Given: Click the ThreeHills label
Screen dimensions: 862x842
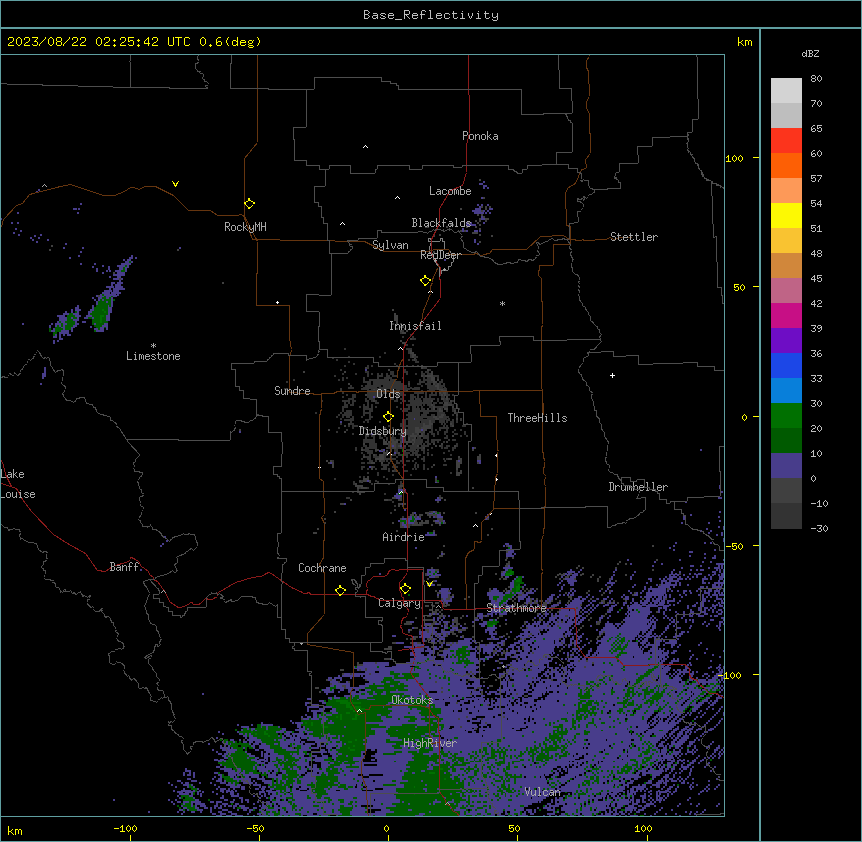Looking at the screenshot, I should (x=537, y=418).
